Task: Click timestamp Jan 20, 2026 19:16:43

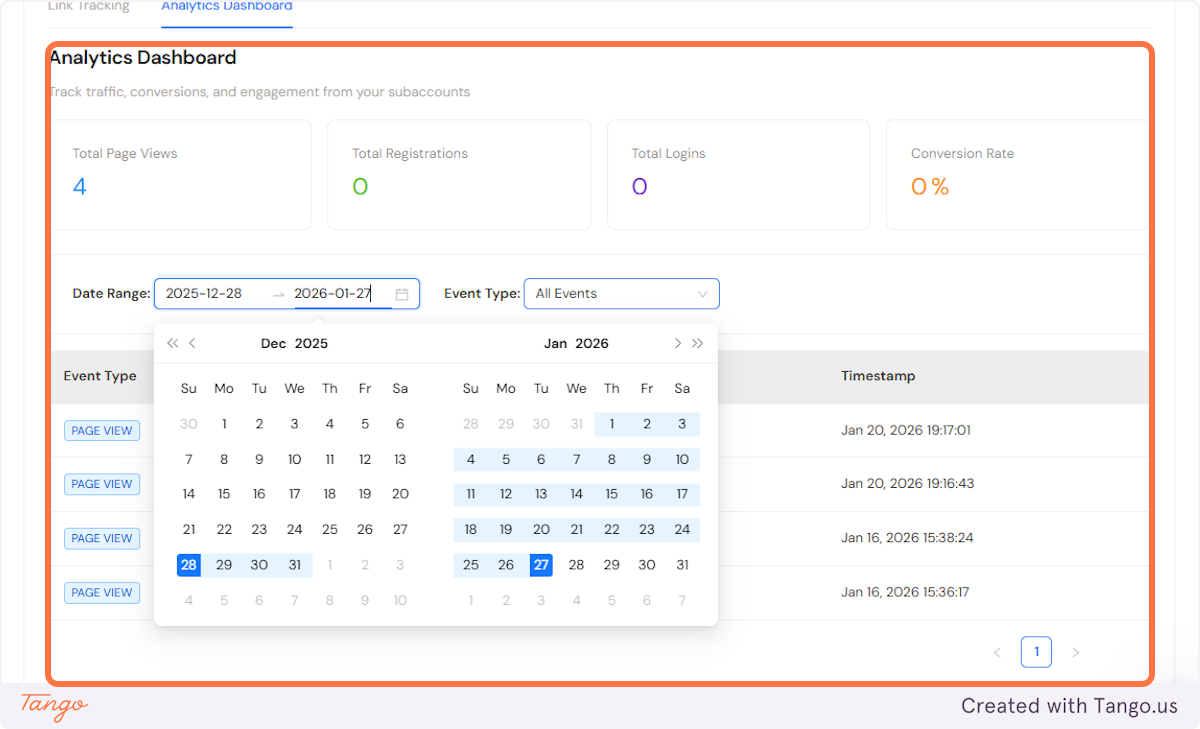Action: click(908, 484)
